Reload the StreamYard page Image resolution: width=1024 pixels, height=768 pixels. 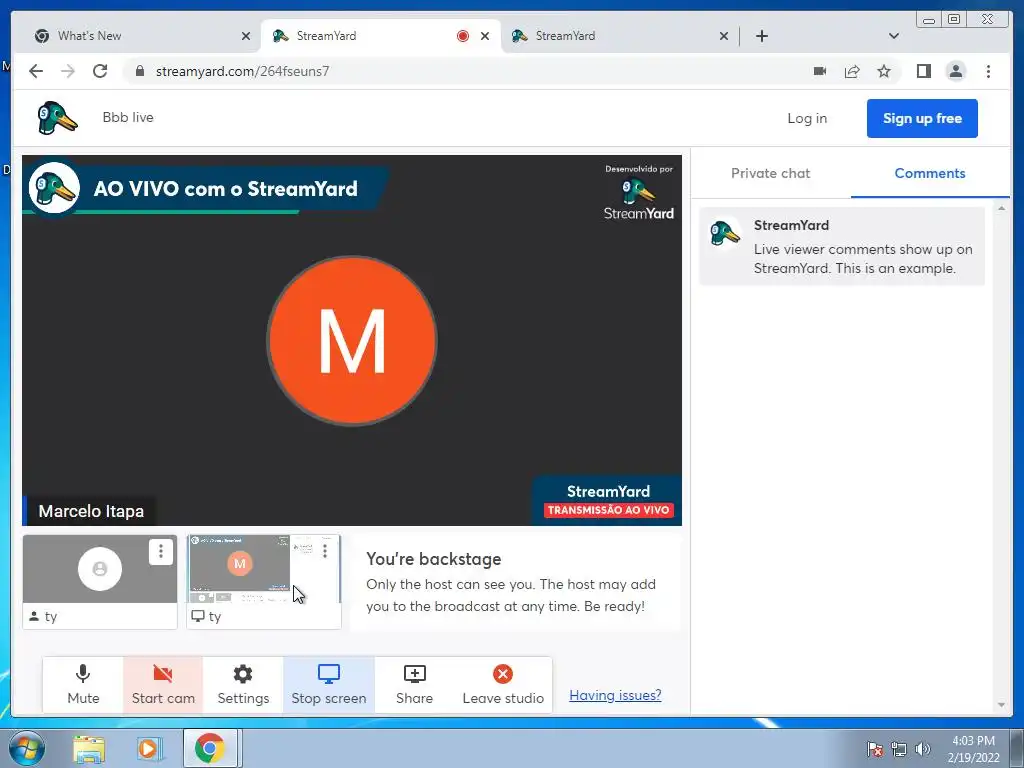point(100,71)
